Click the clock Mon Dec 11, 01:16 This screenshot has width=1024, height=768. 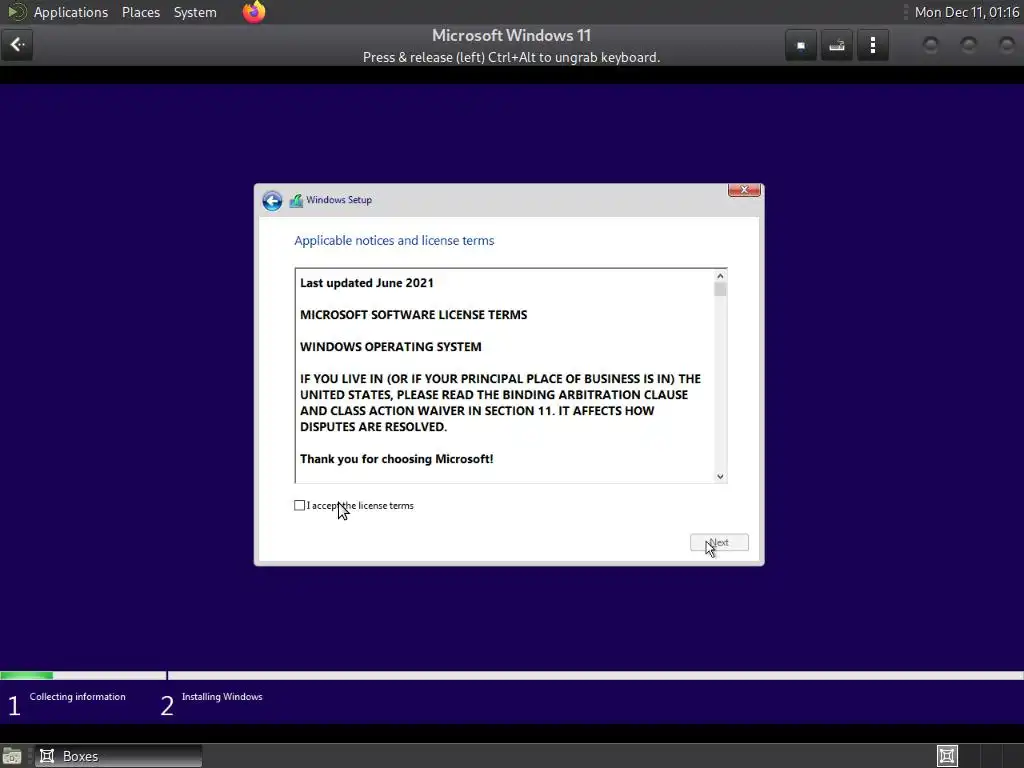click(x=967, y=12)
